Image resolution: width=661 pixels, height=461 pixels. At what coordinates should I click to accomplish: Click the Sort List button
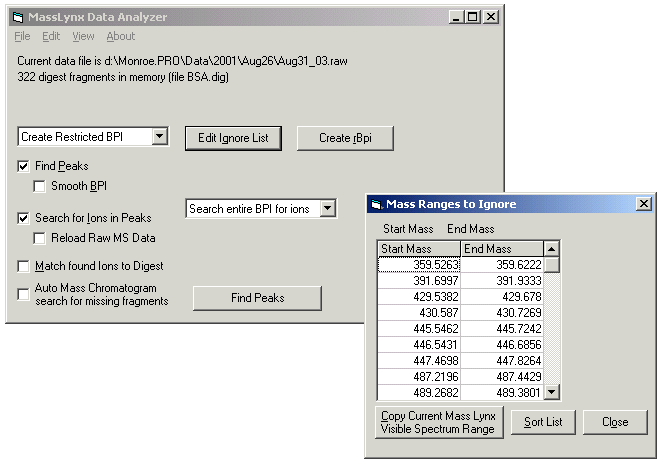tap(543, 422)
